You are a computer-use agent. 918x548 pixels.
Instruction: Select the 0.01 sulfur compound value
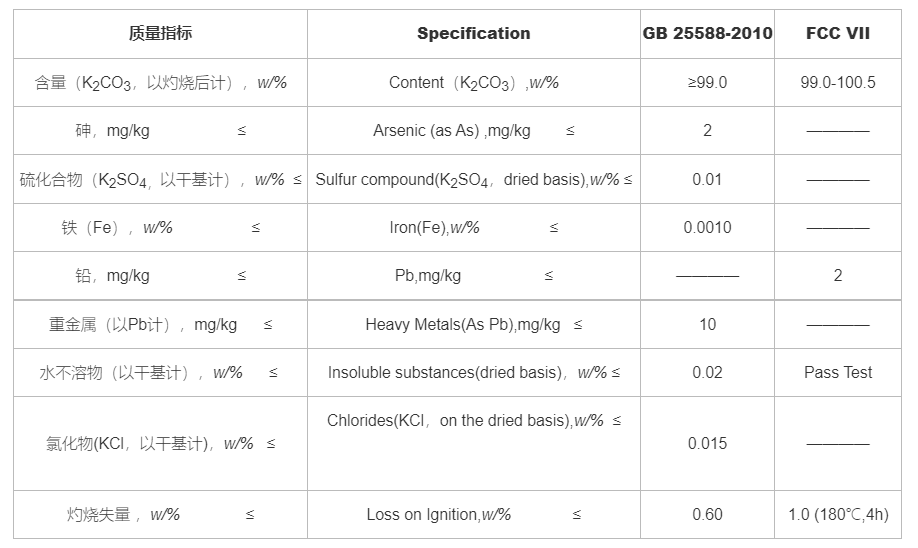tap(707, 179)
